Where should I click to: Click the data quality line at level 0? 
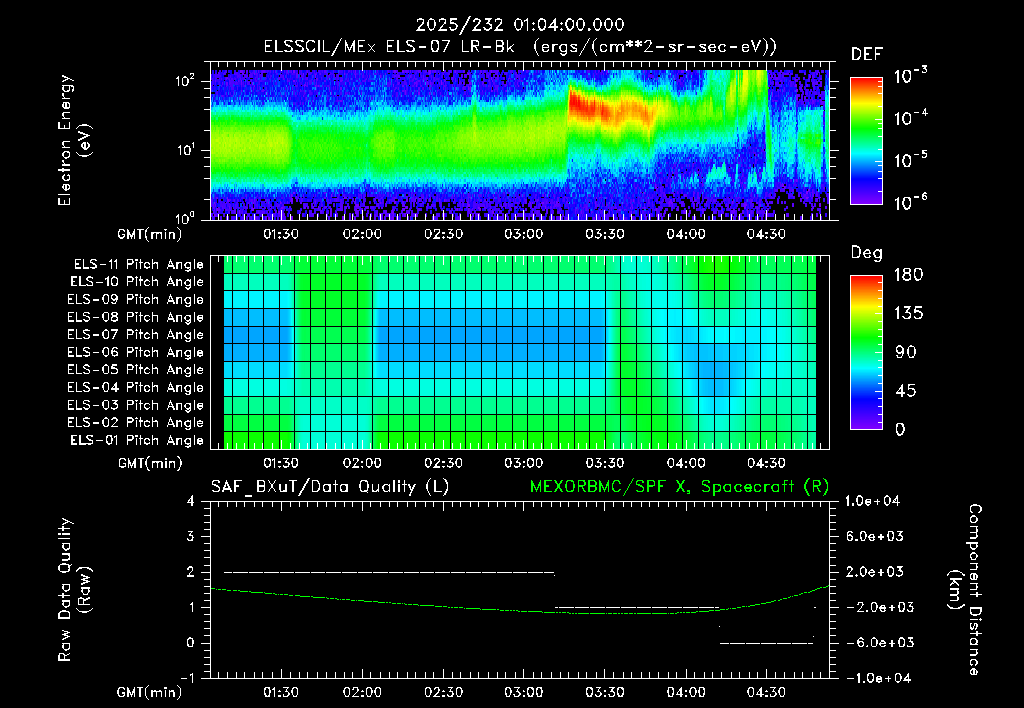(x=766, y=643)
